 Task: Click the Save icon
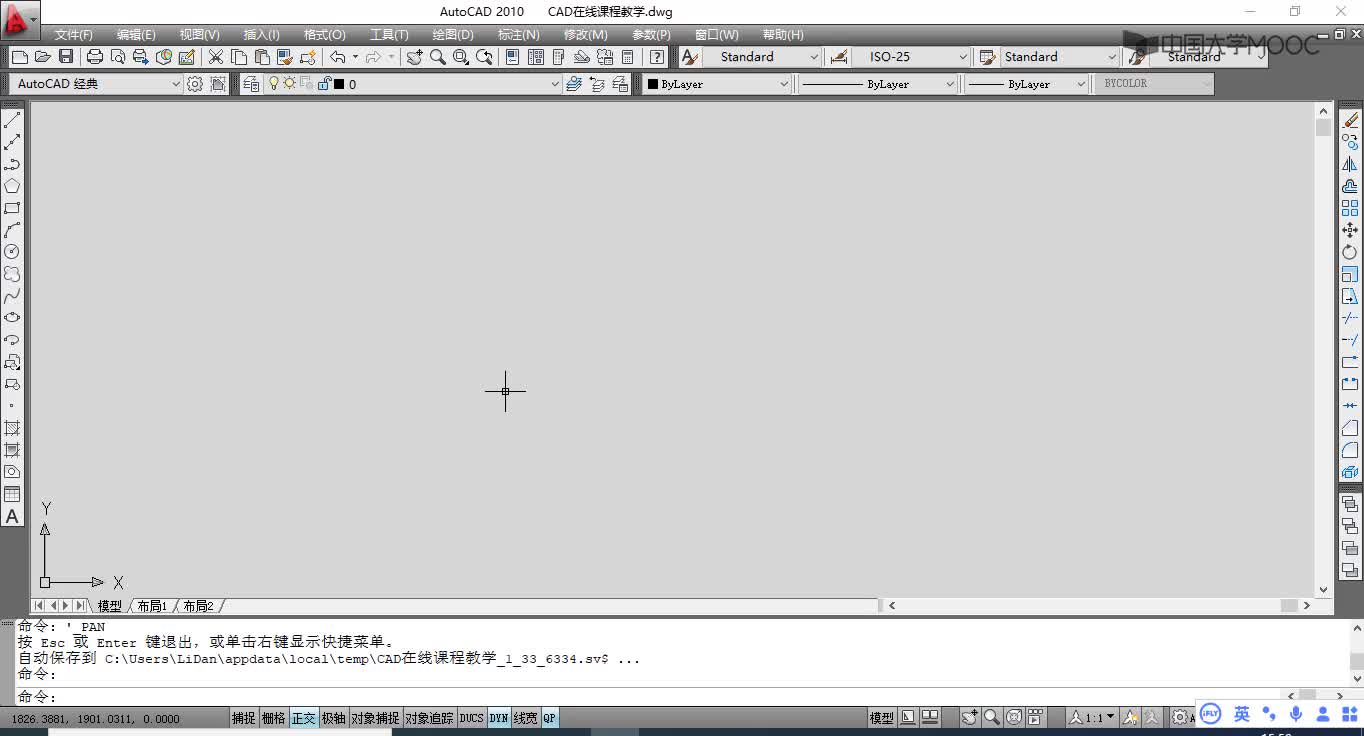coord(66,57)
